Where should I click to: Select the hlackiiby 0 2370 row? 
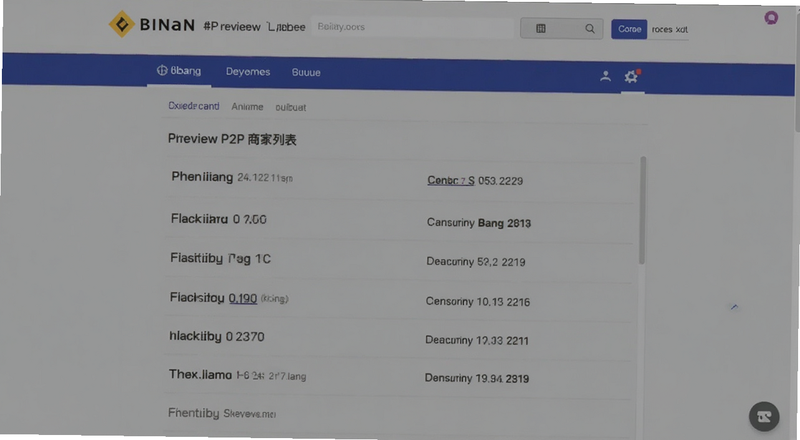[x=399, y=338]
